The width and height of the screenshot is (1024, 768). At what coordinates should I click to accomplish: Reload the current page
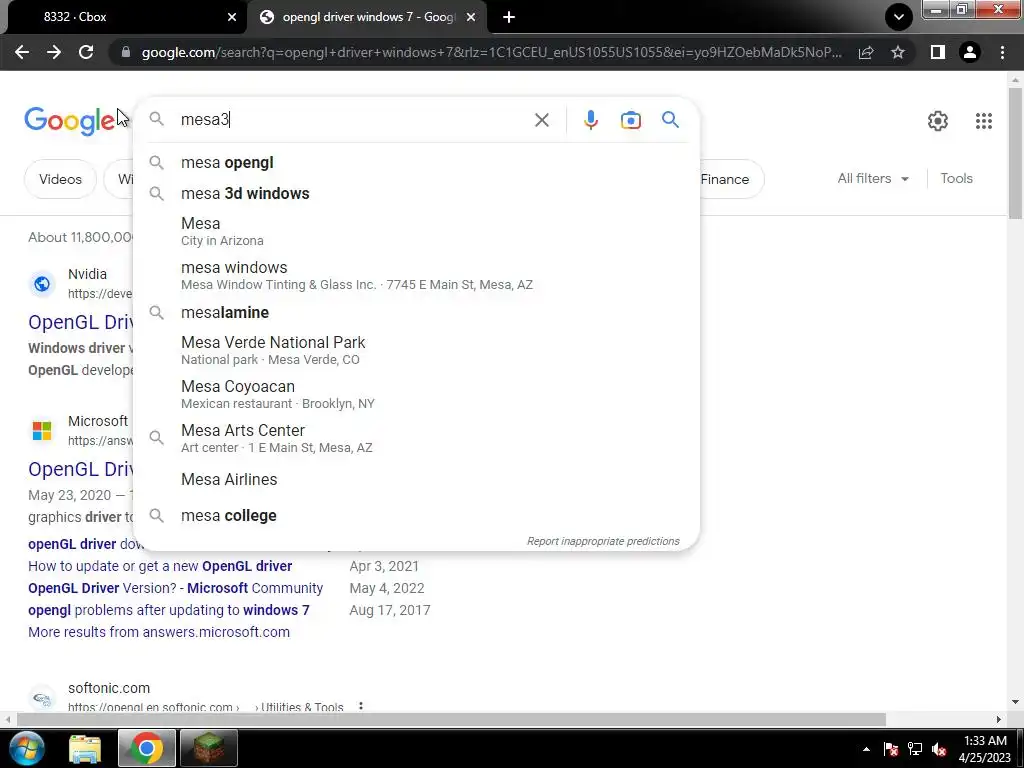click(x=86, y=52)
